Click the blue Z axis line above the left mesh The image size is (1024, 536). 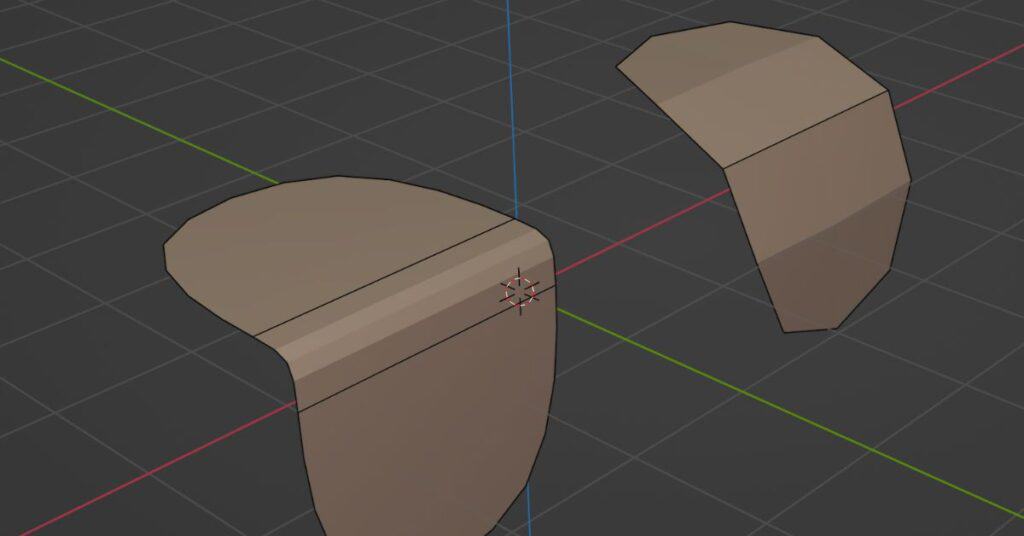point(509,100)
